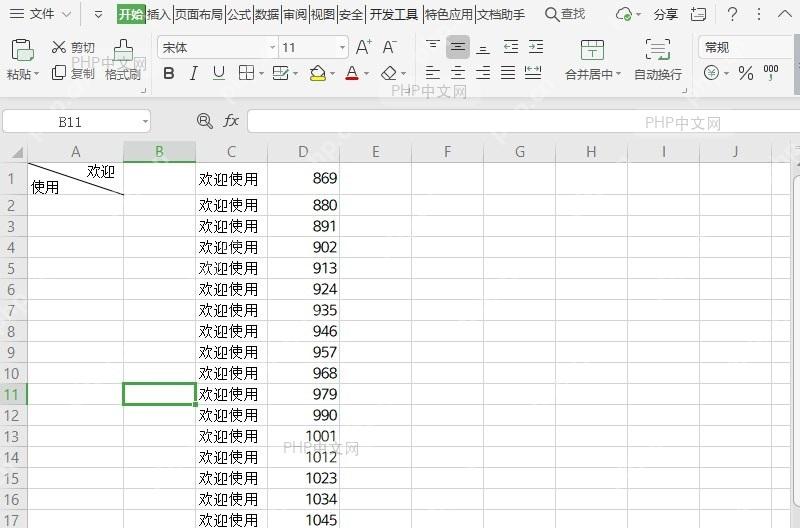Select cell containing 1001
The height and width of the screenshot is (528, 800).
[304, 436]
